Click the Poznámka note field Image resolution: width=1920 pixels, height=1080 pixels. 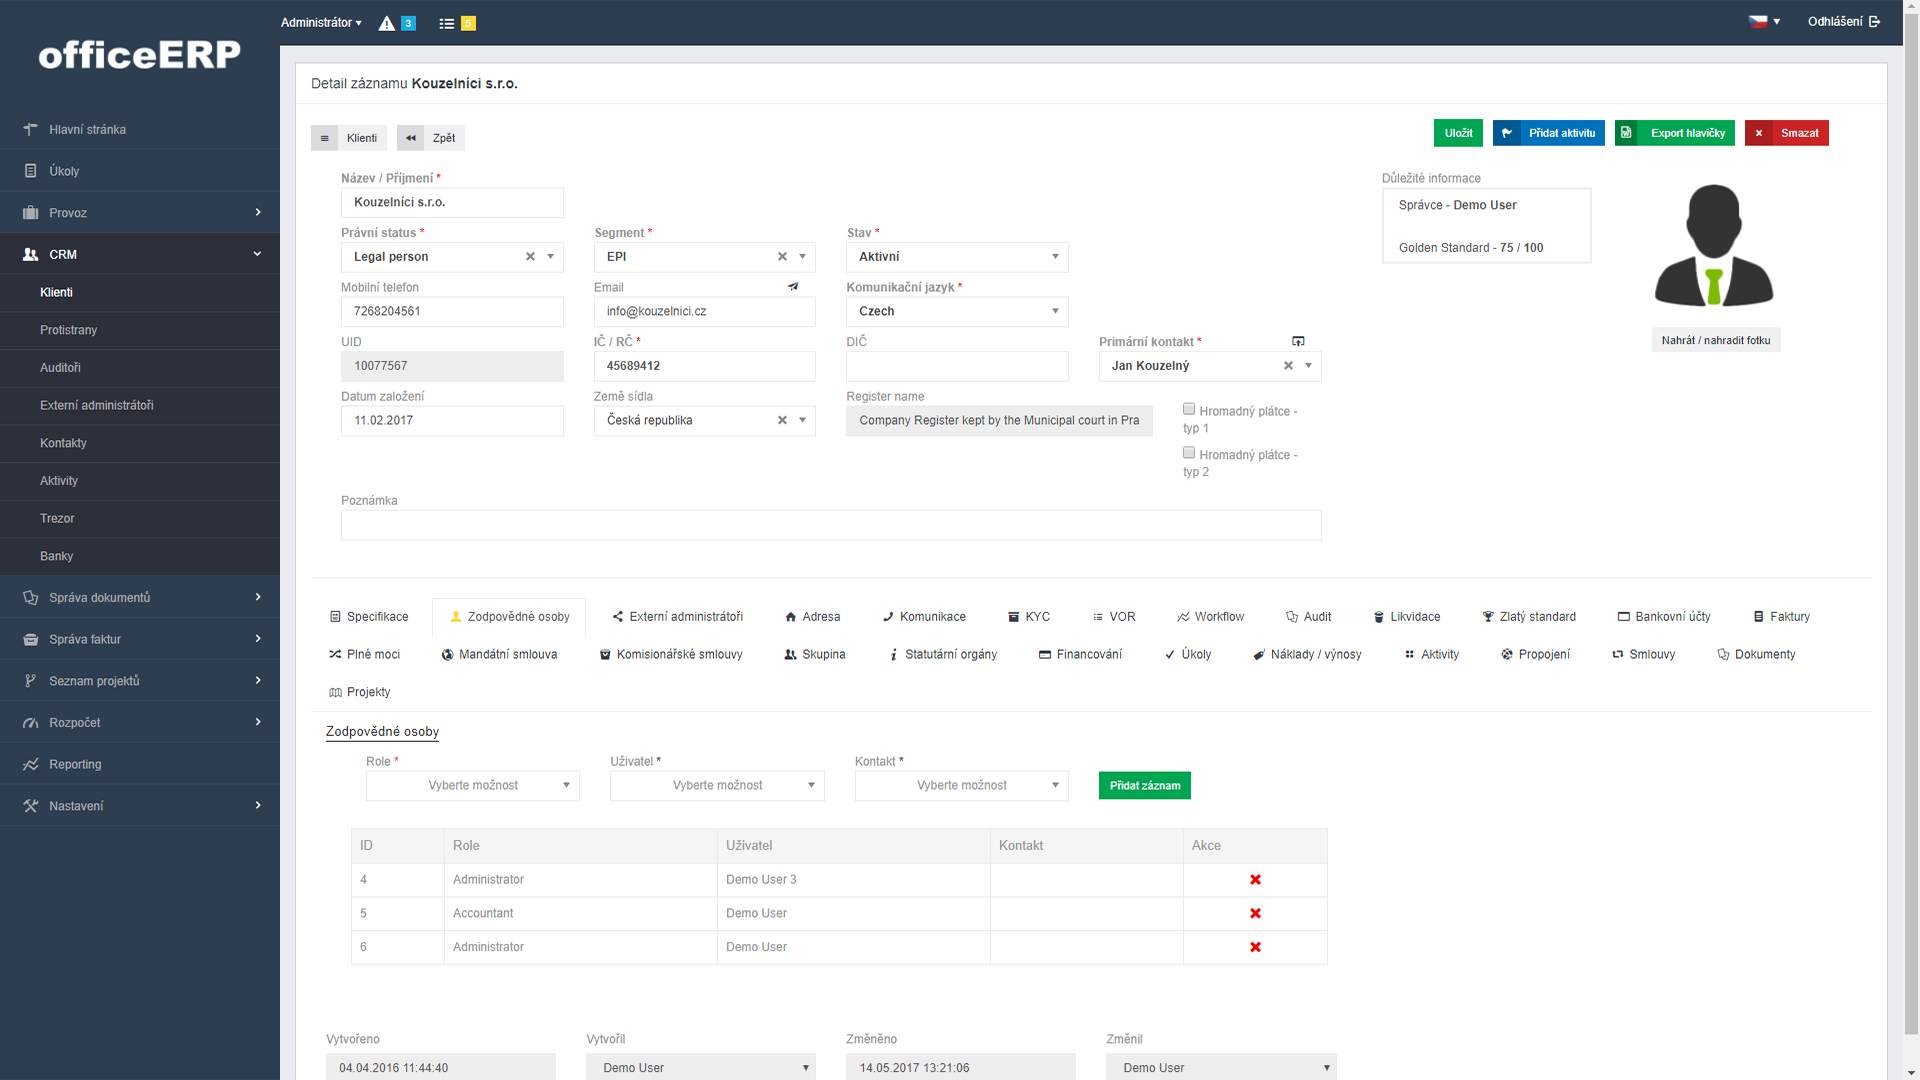(x=831, y=526)
